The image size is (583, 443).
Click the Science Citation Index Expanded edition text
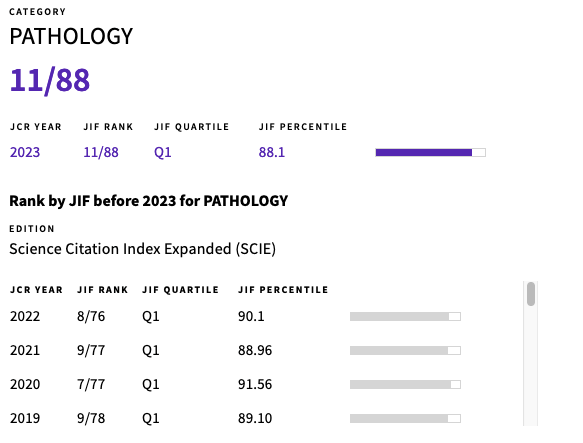142,249
